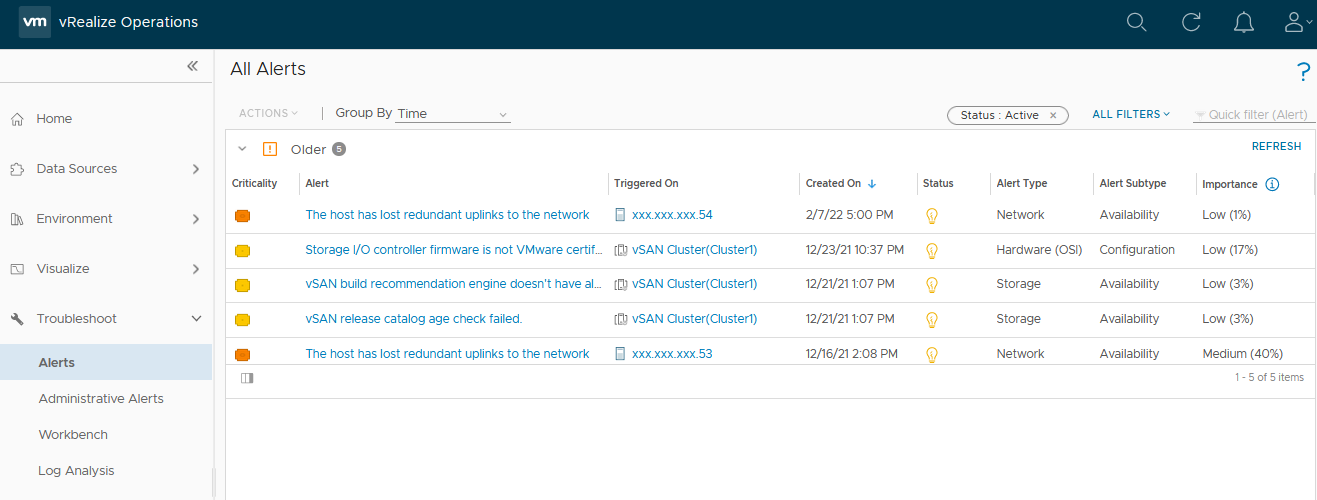This screenshot has width=1317, height=500.
Task: Click the Importance column info icon
Action: coord(1272,184)
